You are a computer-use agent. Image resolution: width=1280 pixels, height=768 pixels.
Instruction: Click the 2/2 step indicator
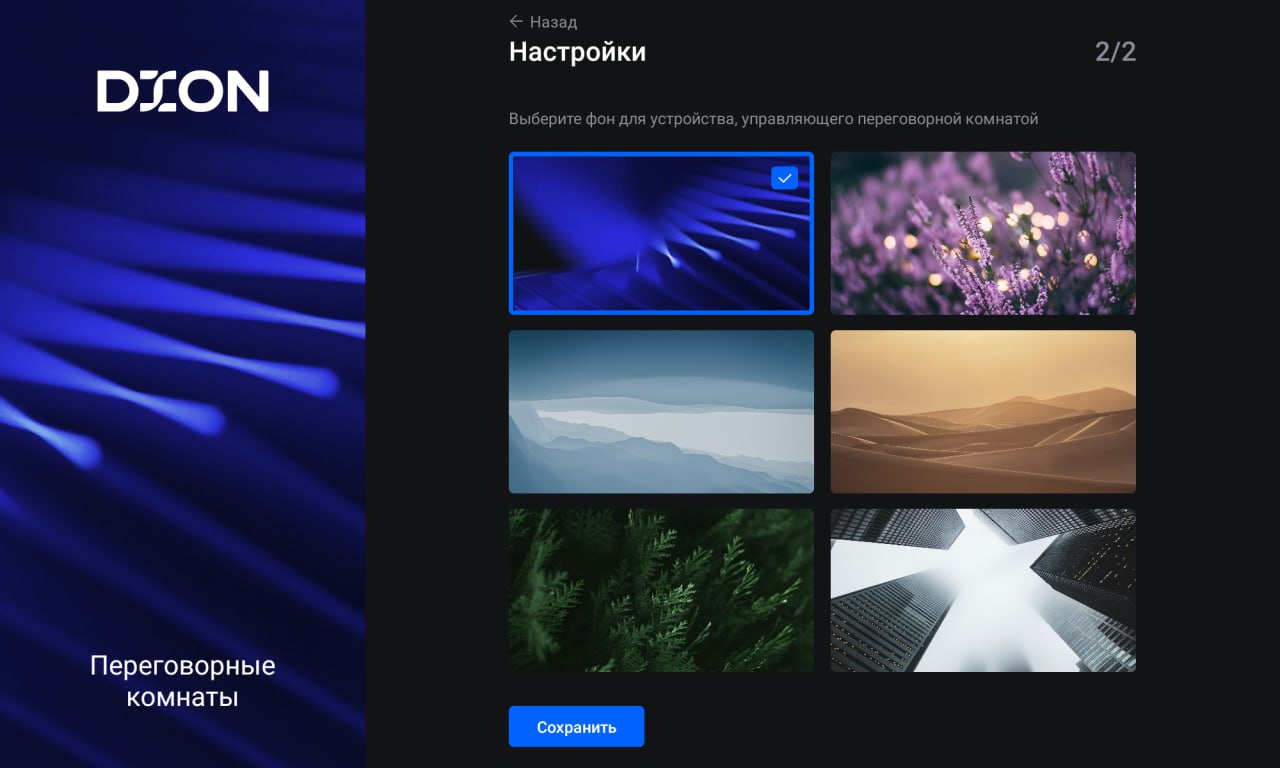(x=1115, y=52)
